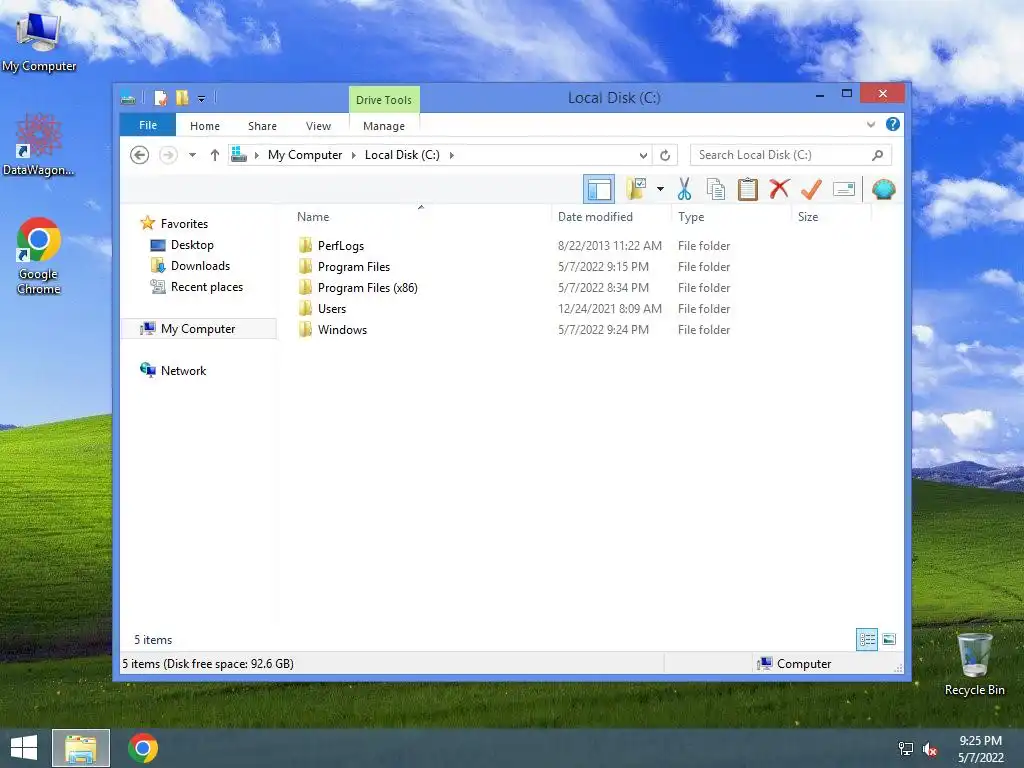Viewport: 1024px width, 768px height.
Task: Click My Computer in the address breadcrumb
Action: tap(305, 155)
